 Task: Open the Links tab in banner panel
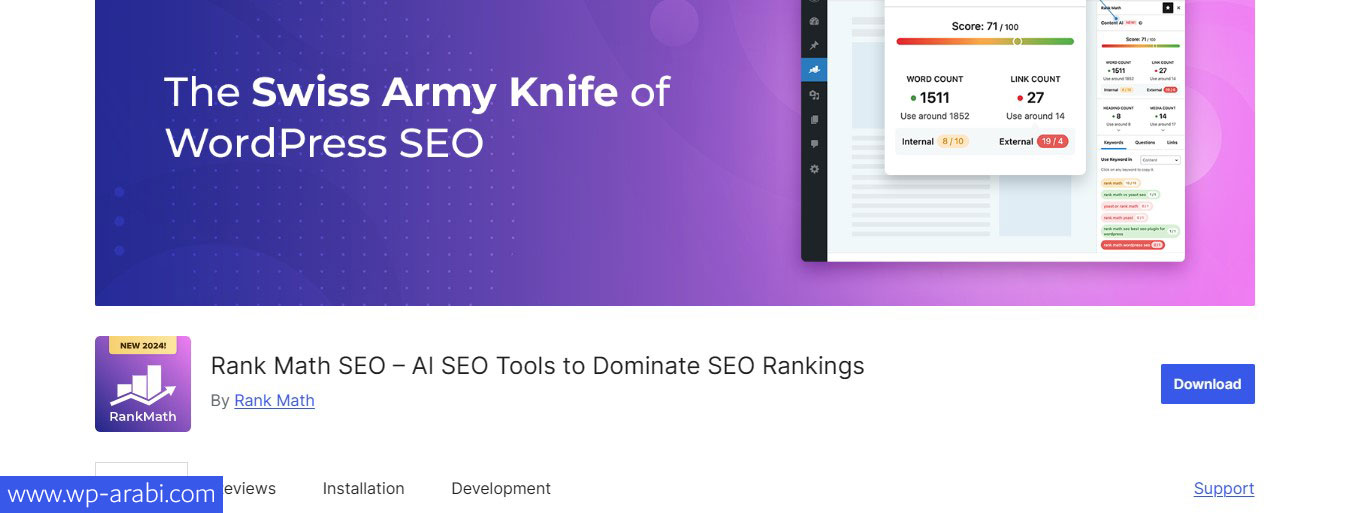(x=1172, y=142)
